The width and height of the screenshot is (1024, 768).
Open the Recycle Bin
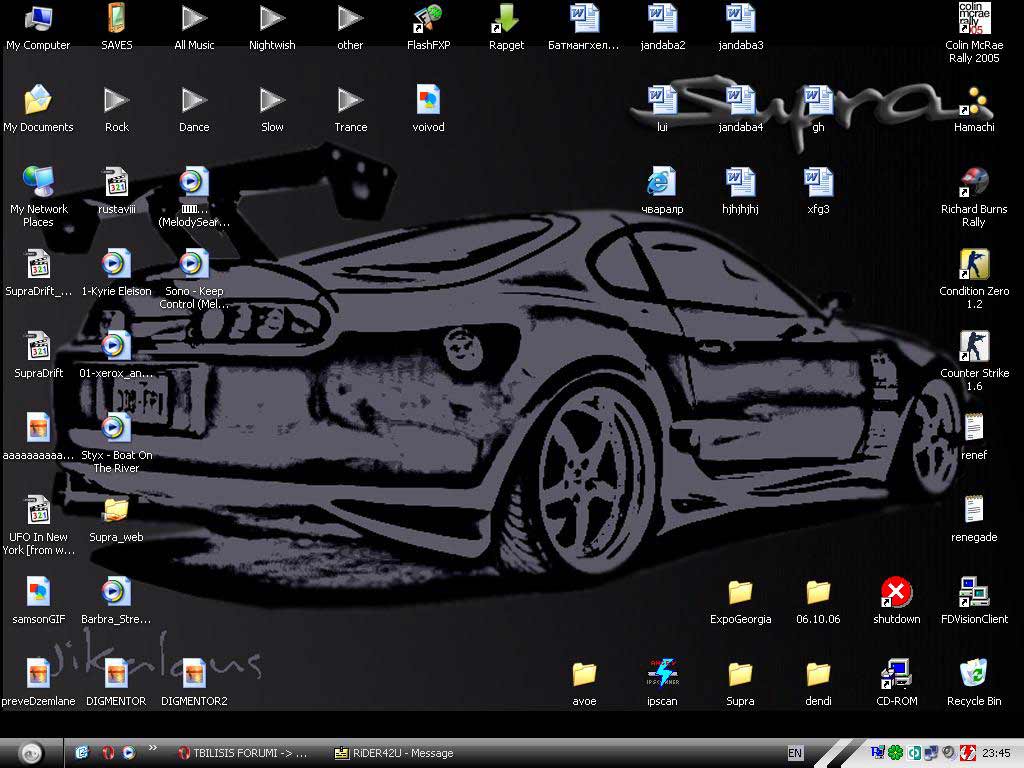pyautogui.click(x=973, y=674)
